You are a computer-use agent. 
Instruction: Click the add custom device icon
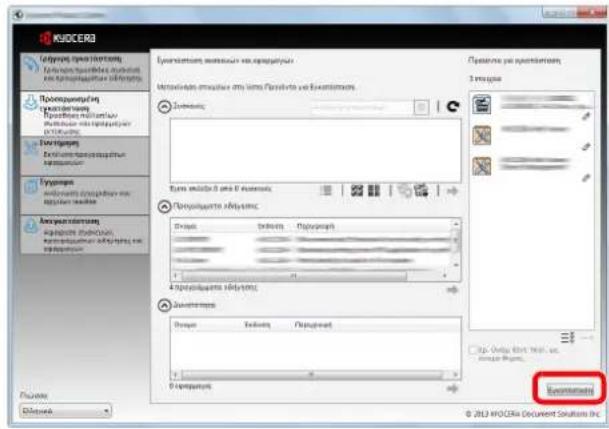click(x=421, y=191)
